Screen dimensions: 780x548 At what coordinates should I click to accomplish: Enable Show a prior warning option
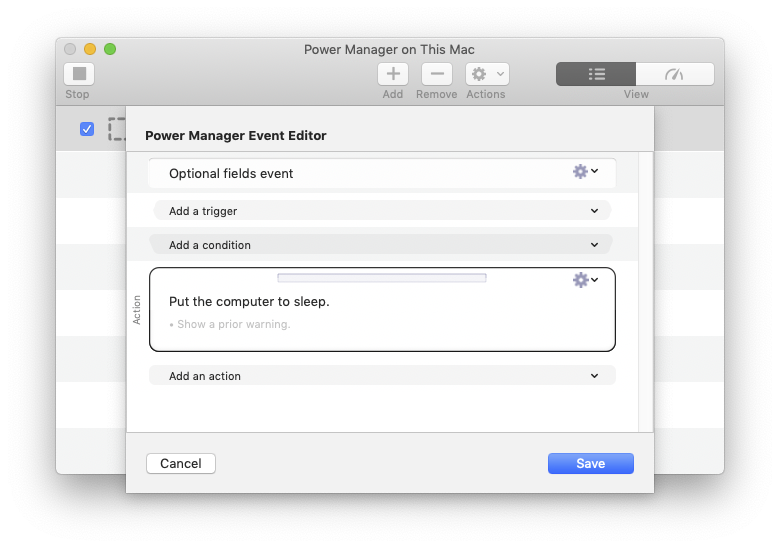pos(230,324)
